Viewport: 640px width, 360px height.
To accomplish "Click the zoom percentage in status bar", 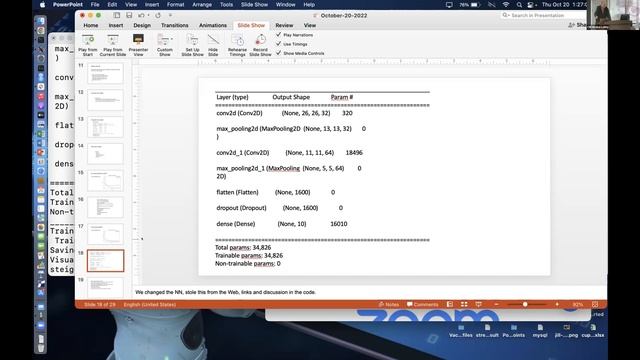I will click(578, 304).
